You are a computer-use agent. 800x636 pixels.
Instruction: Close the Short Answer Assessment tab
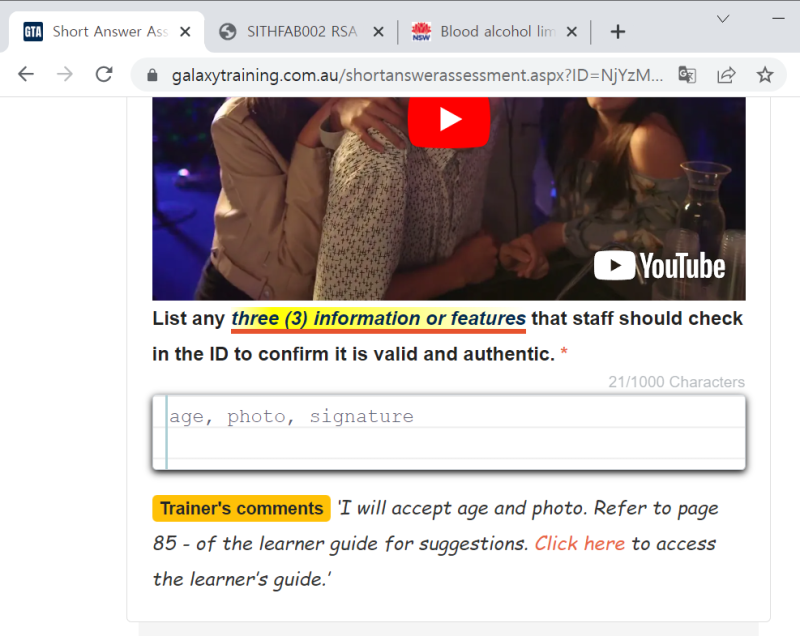(185, 32)
